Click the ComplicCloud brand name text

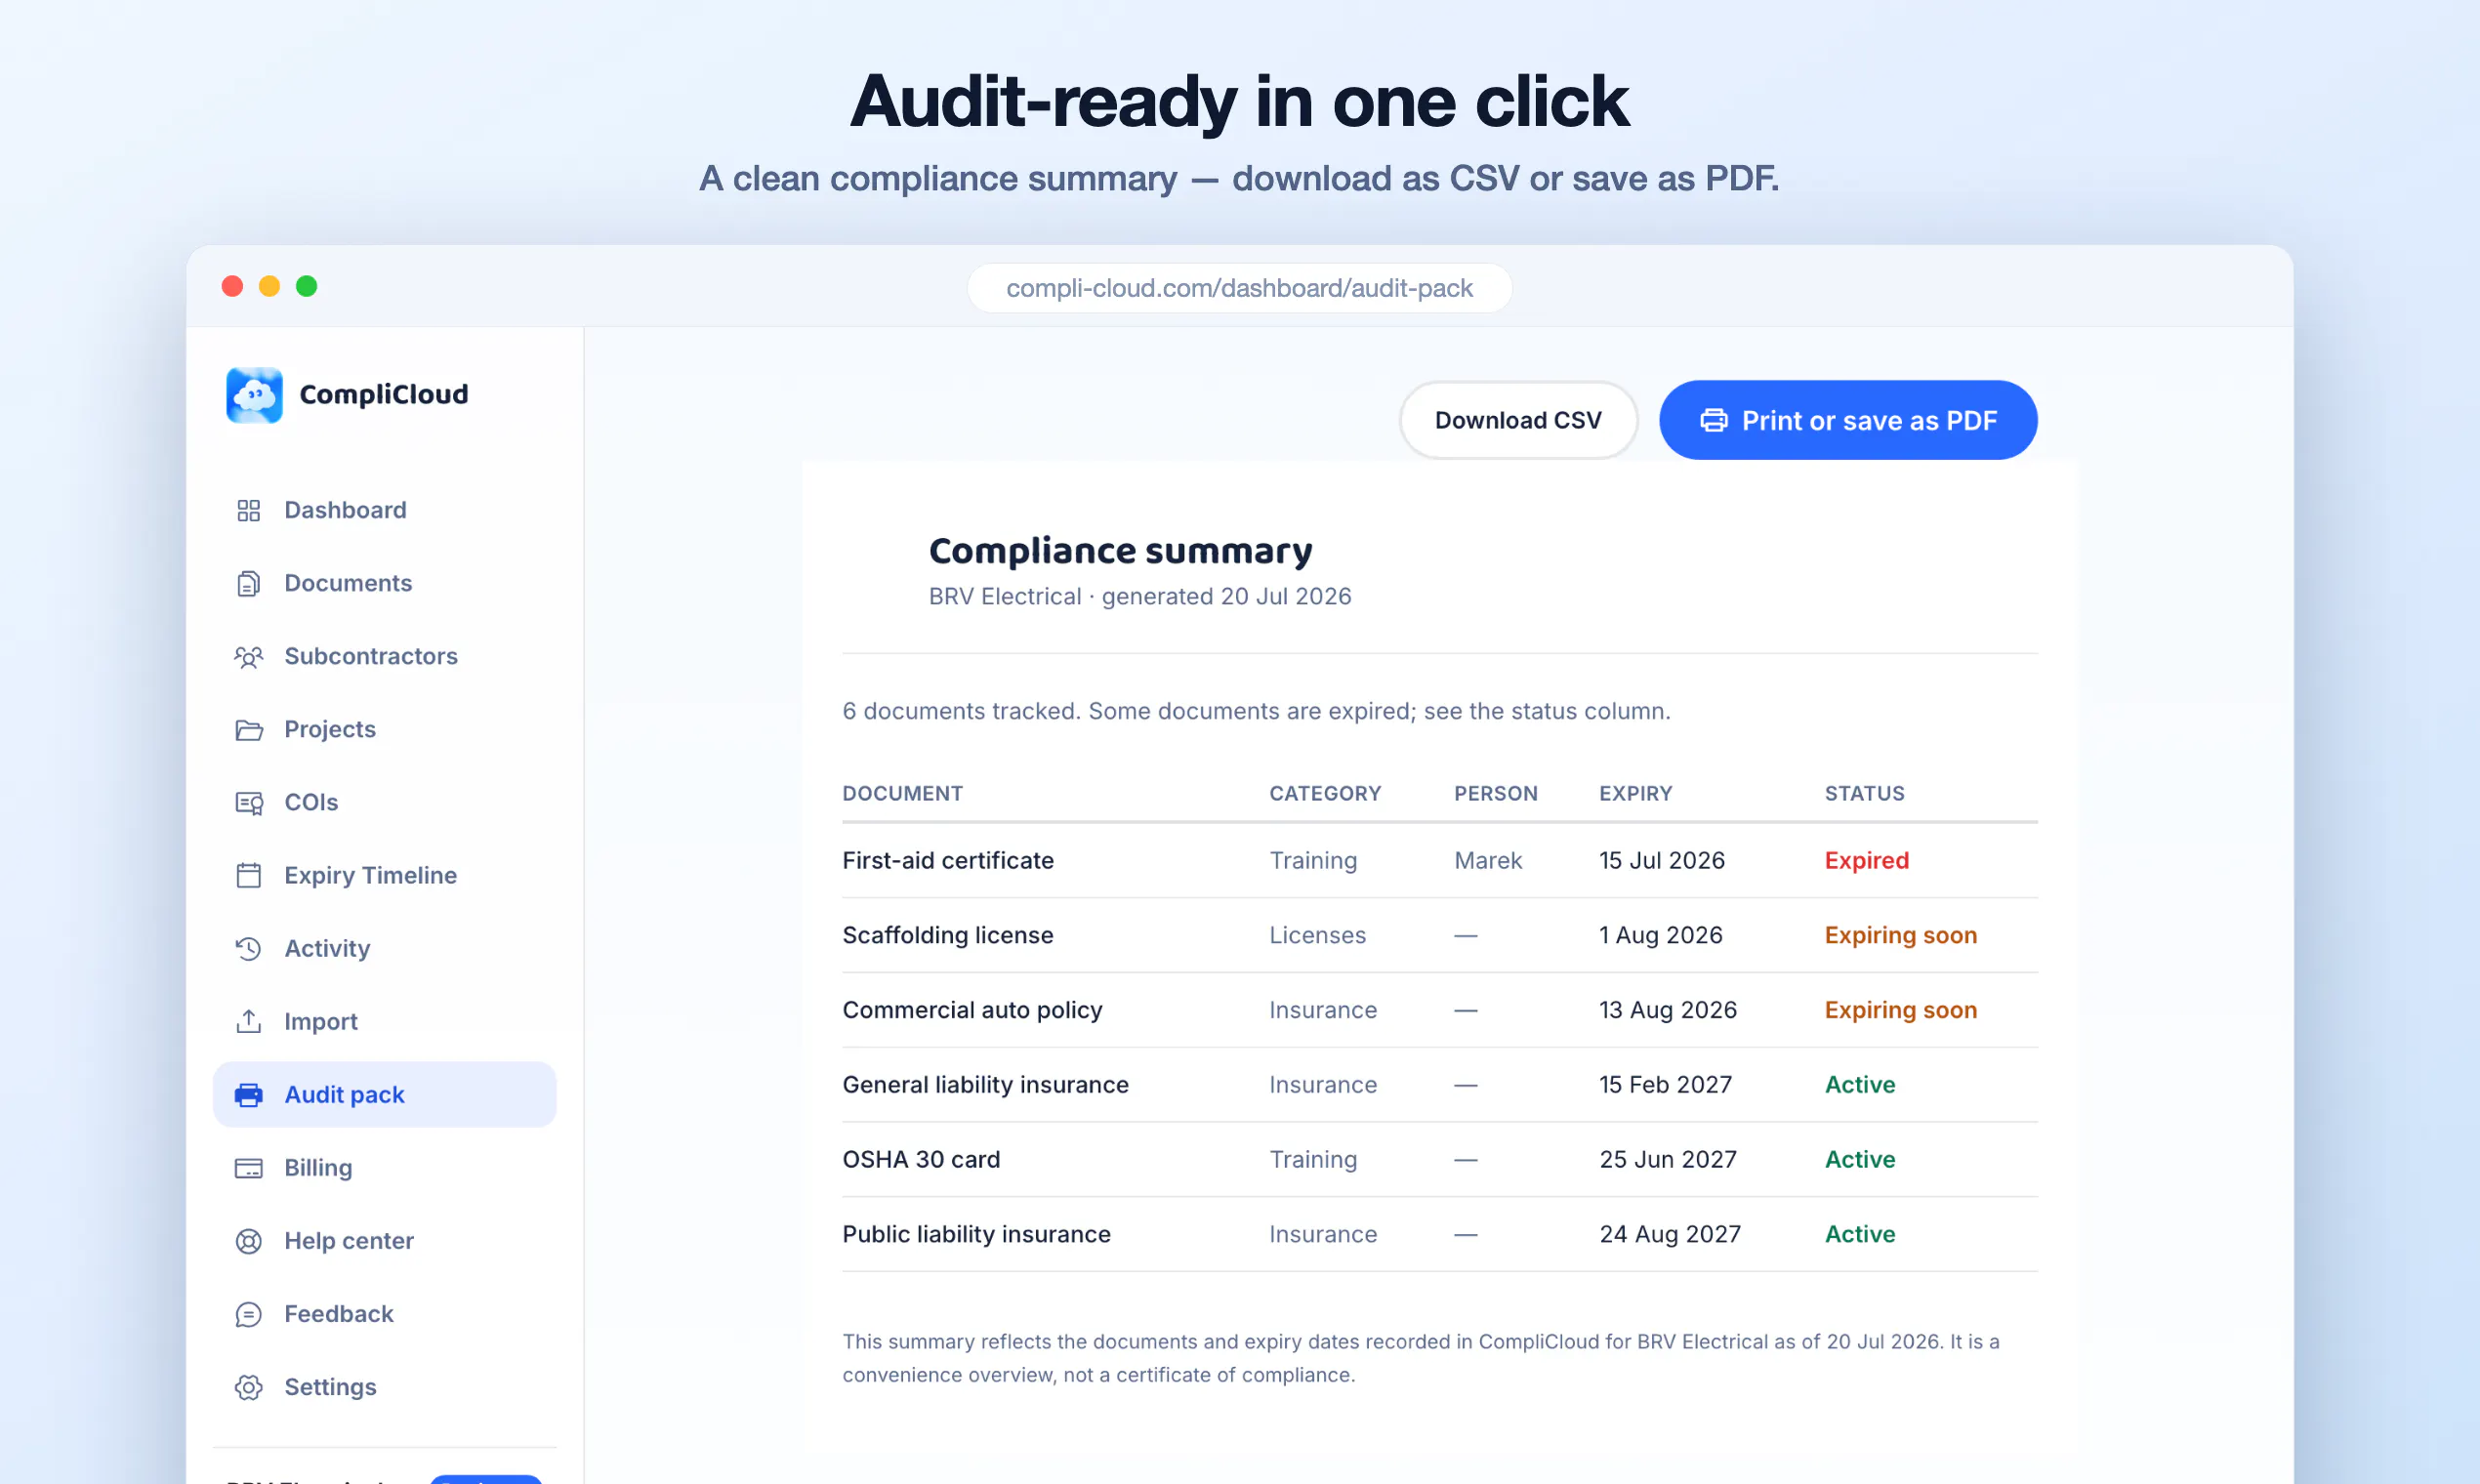coord(384,395)
